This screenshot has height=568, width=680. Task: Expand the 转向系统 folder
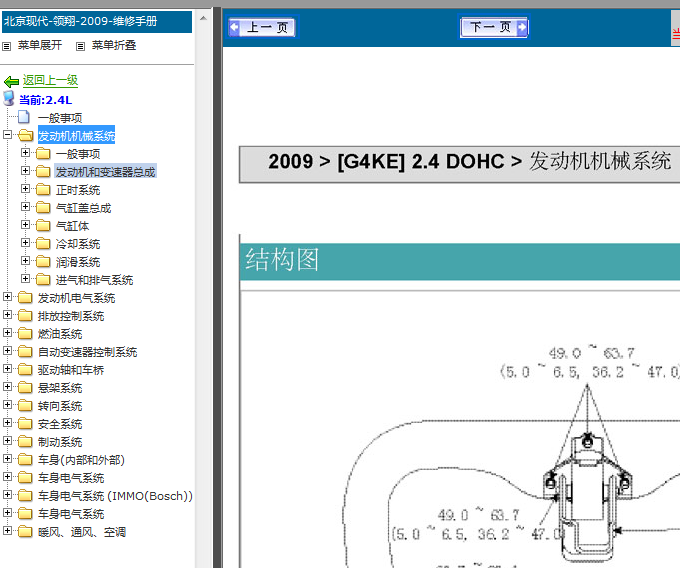(x=7, y=405)
